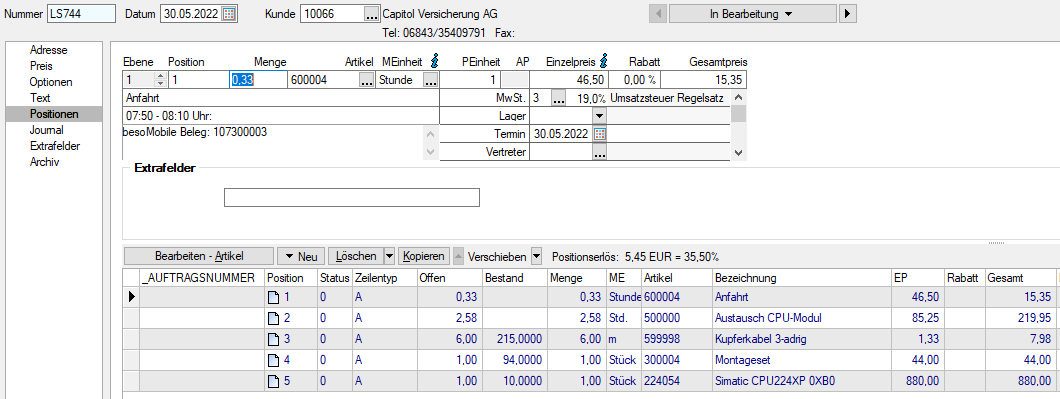Click the Verschieben up arrow
1060x399 pixels.
coord(458,256)
